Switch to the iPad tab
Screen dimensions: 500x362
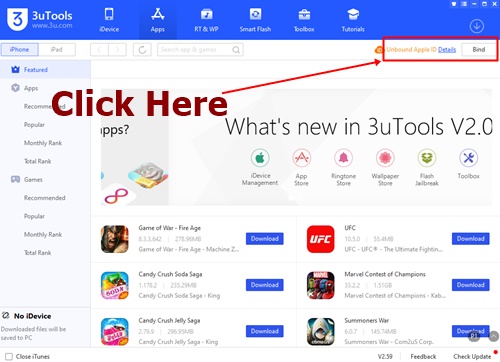pyautogui.click(x=57, y=50)
